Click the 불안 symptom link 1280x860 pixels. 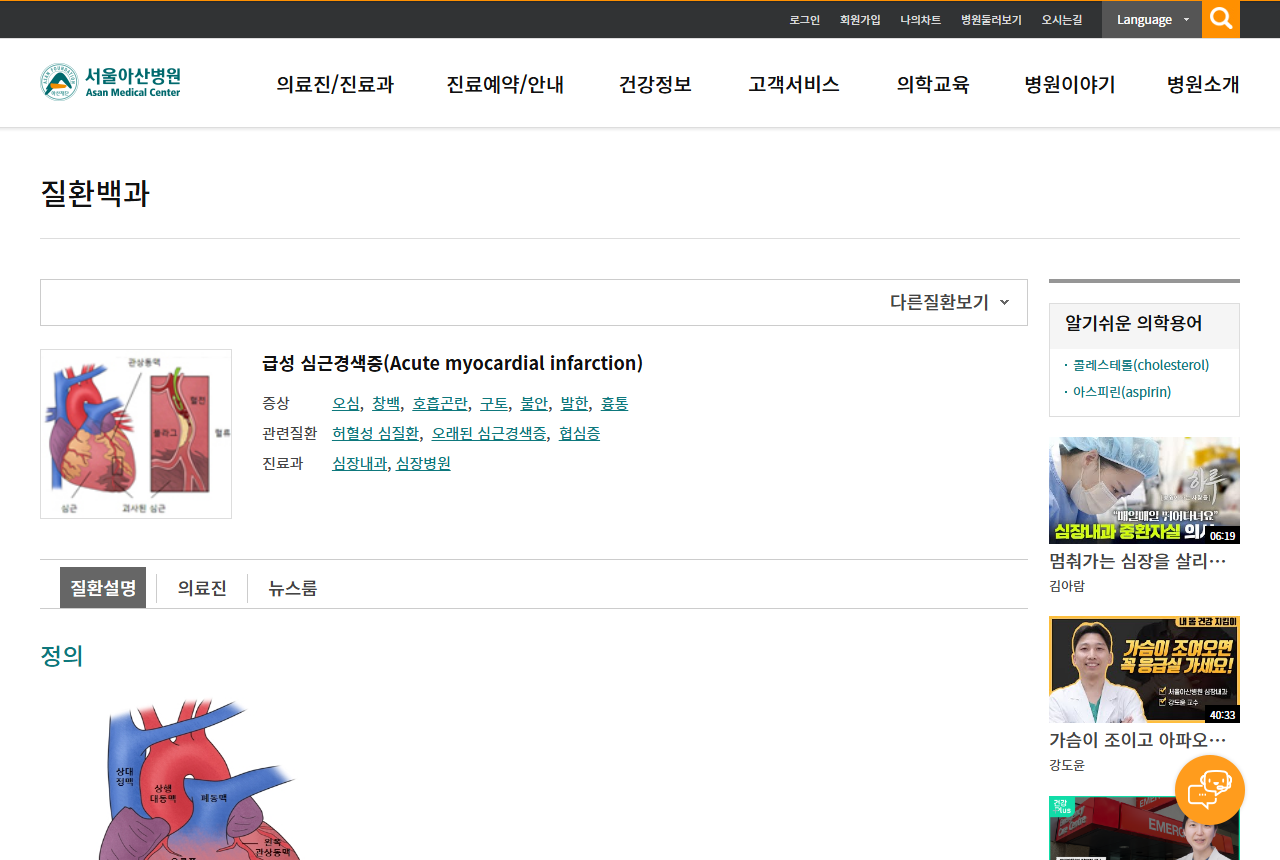[x=534, y=404]
